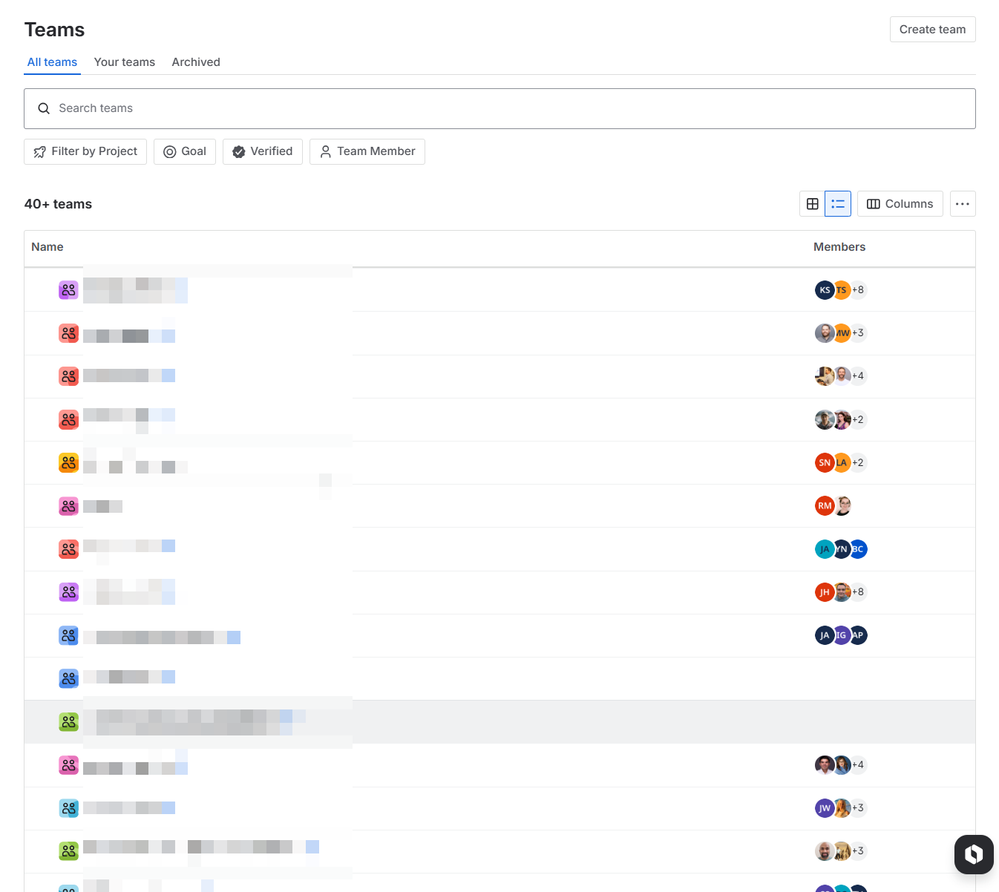Click the red team icon in MW +3 row
Screen dimensions: 999x892
(x=69, y=333)
